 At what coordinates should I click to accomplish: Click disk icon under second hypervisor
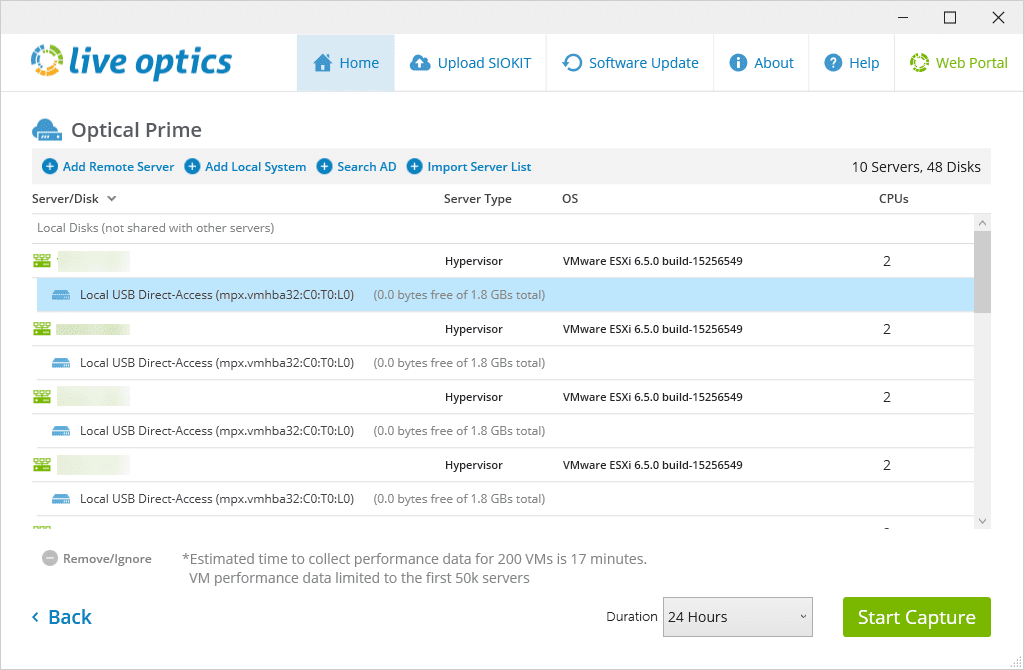pos(61,363)
